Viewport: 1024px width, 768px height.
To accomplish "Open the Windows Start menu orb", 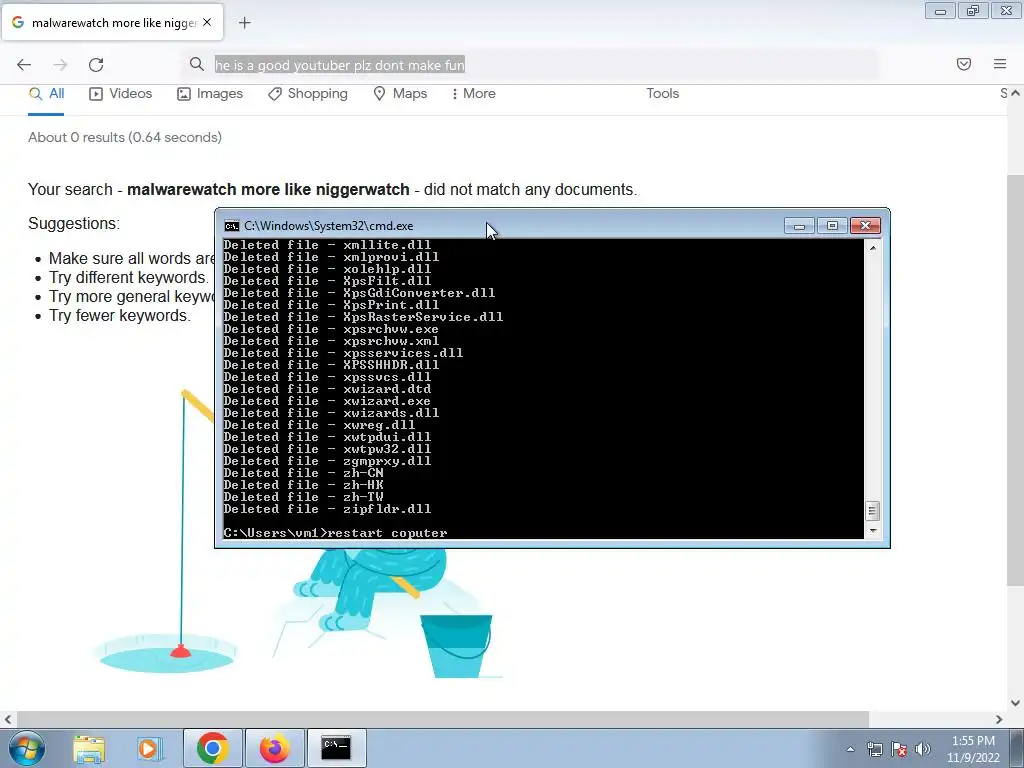I will click(26, 748).
